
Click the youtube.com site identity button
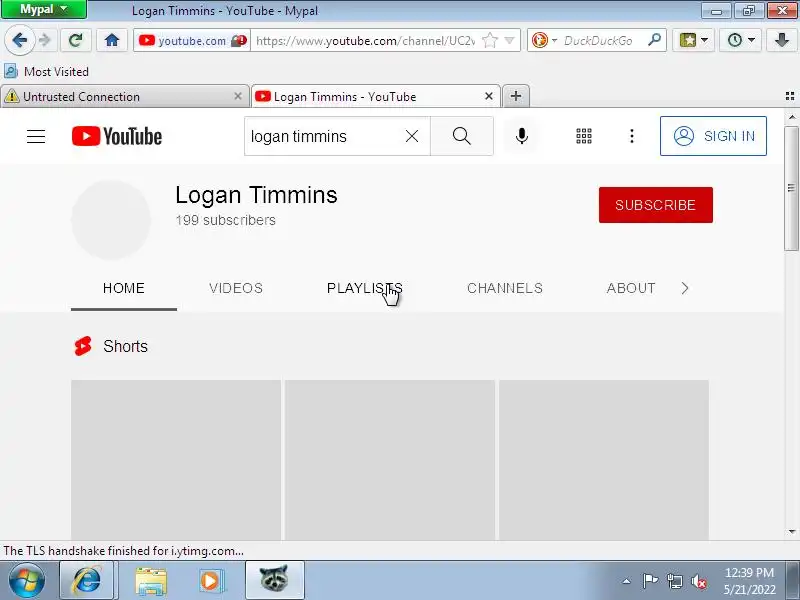click(192, 40)
